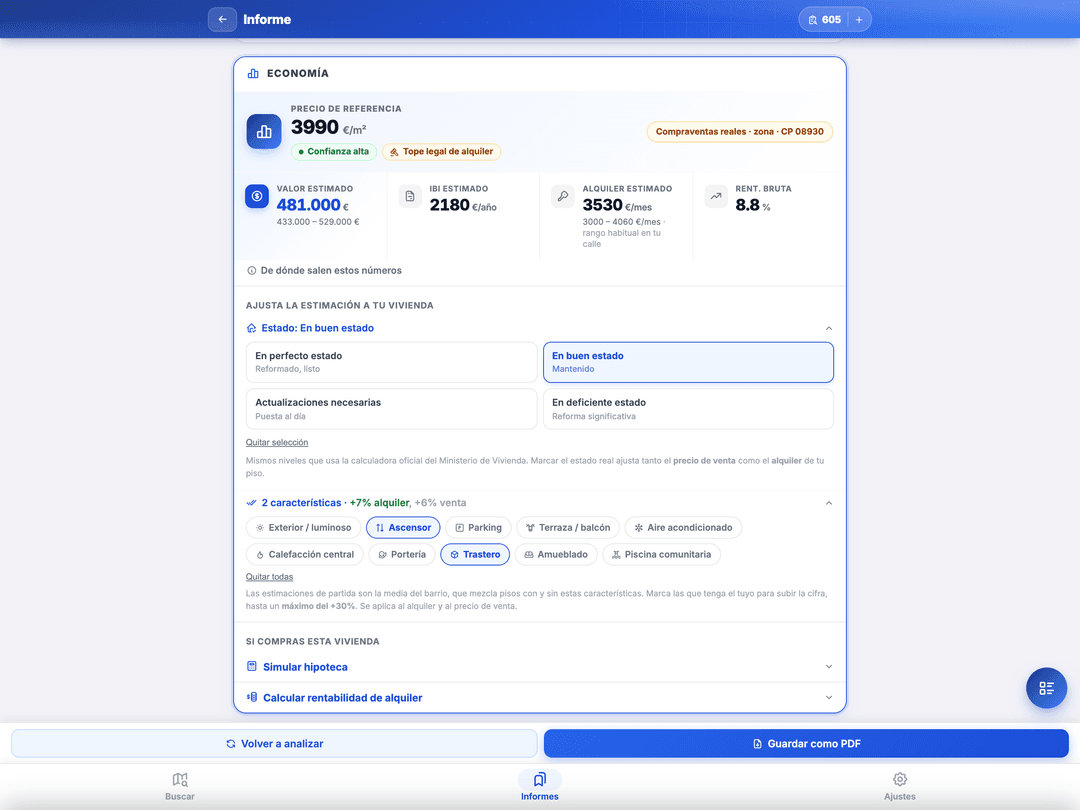Click the info icon beside 'De dónde salen'
The height and width of the screenshot is (810, 1080).
pyautogui.click(x=251, y=271)
